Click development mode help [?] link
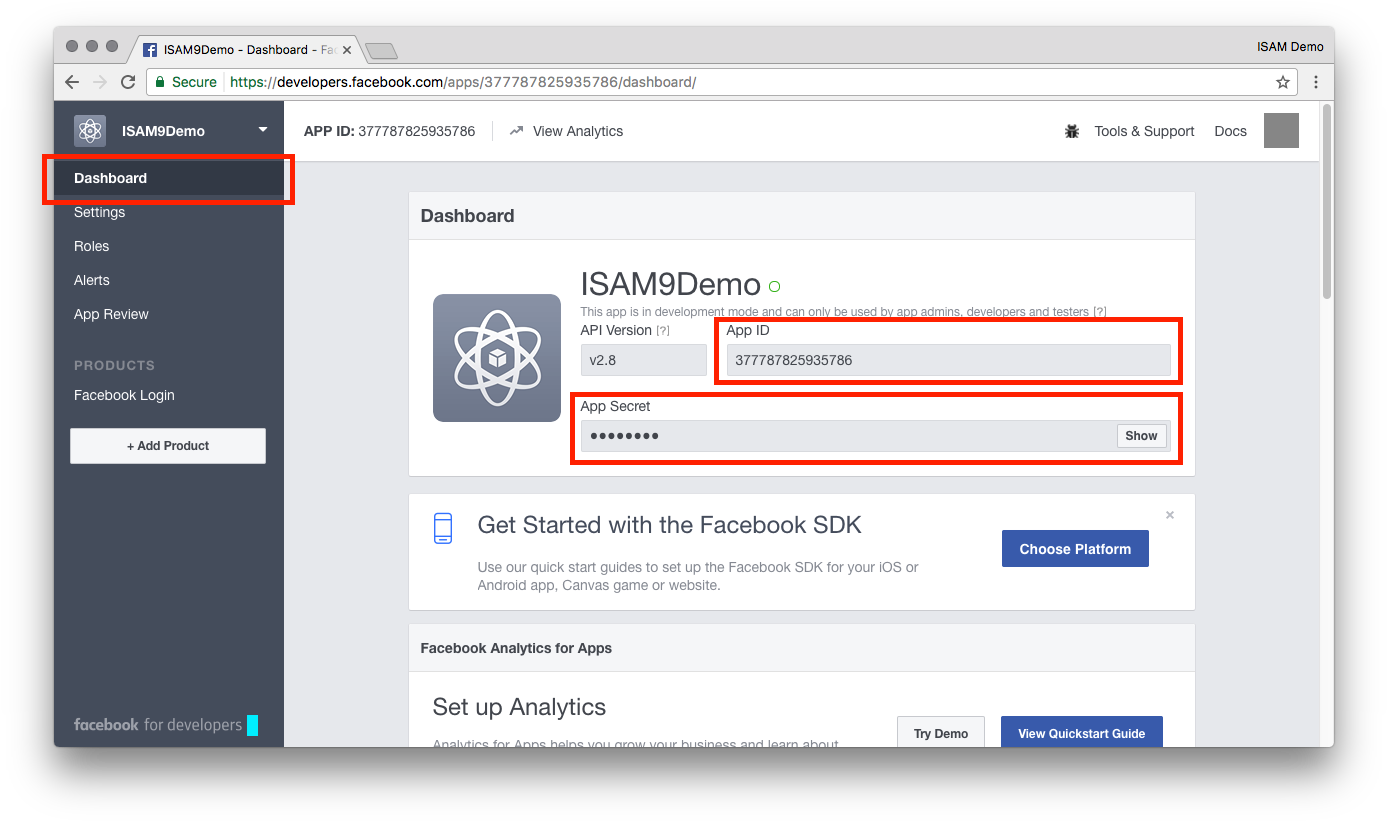The image size is (1387, 821). click(1099, 312)
